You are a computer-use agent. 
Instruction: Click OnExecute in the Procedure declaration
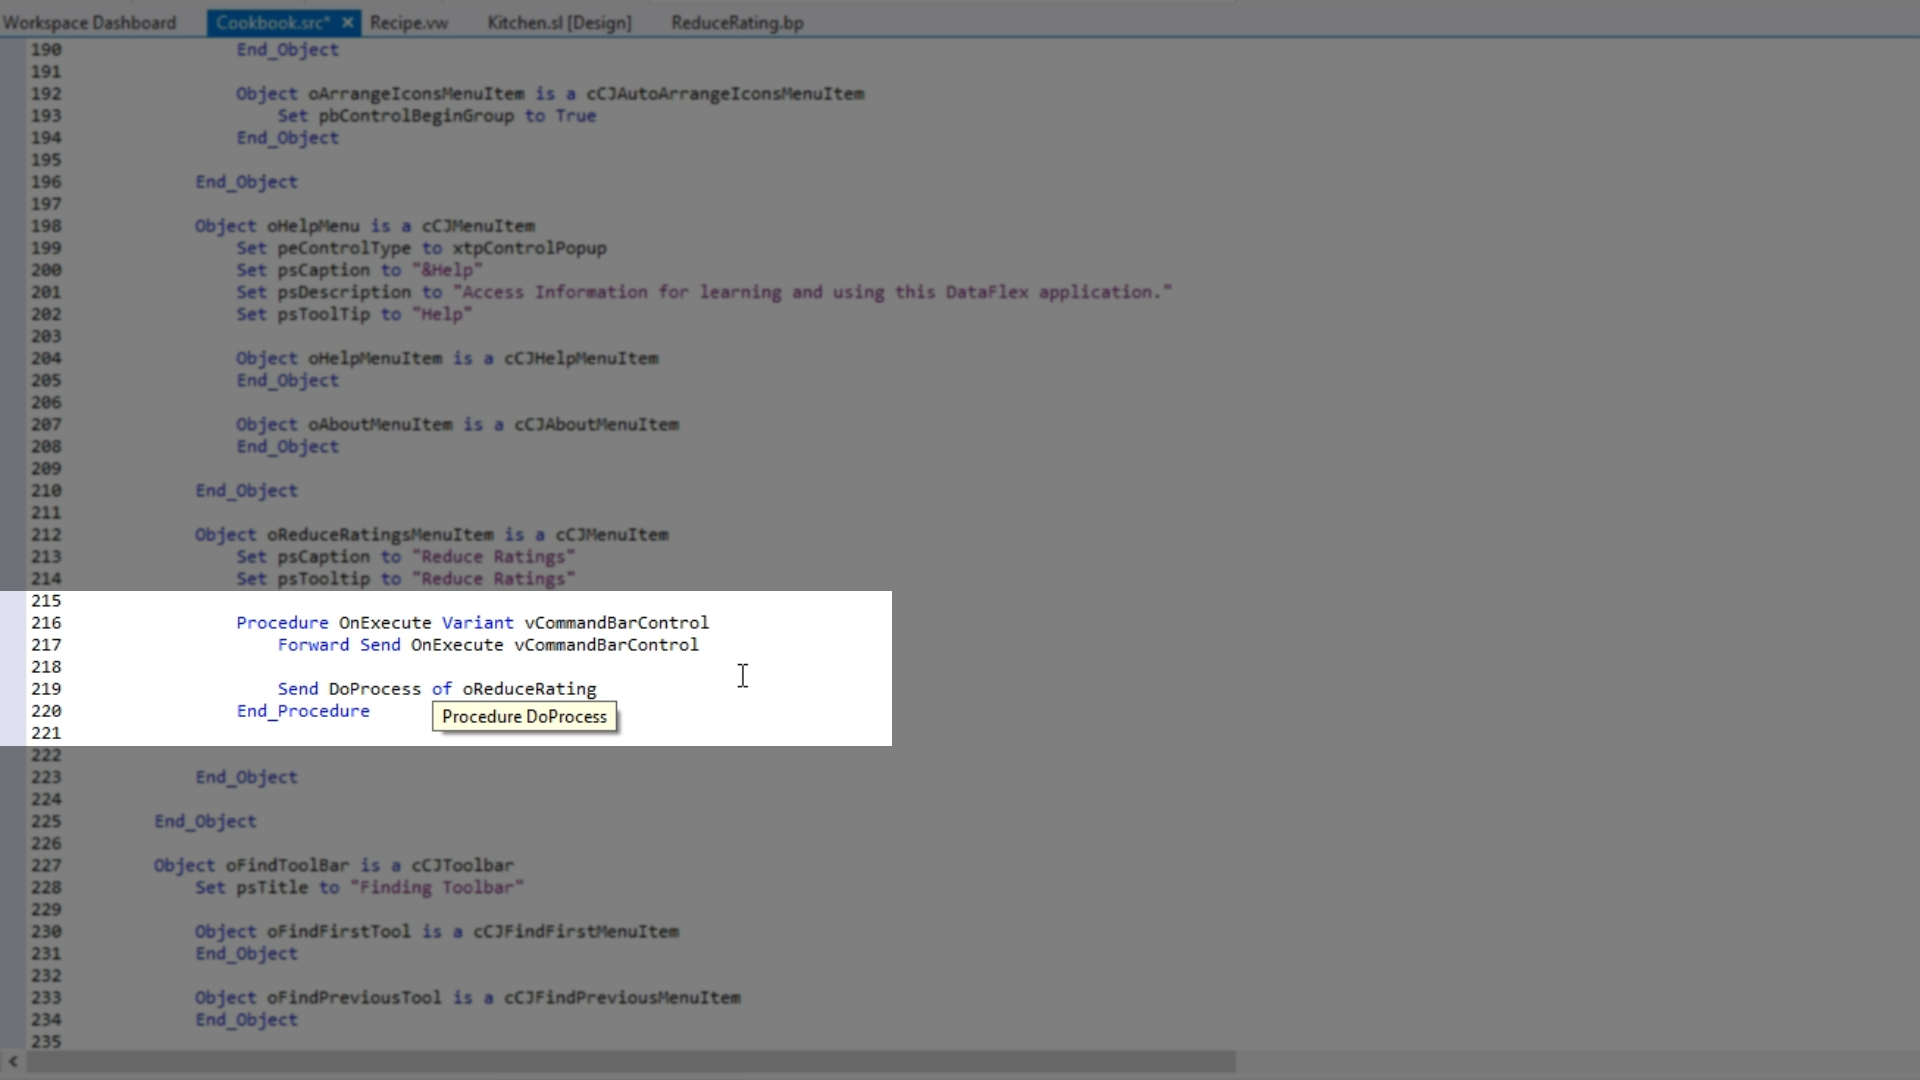[x=385, y=623]
